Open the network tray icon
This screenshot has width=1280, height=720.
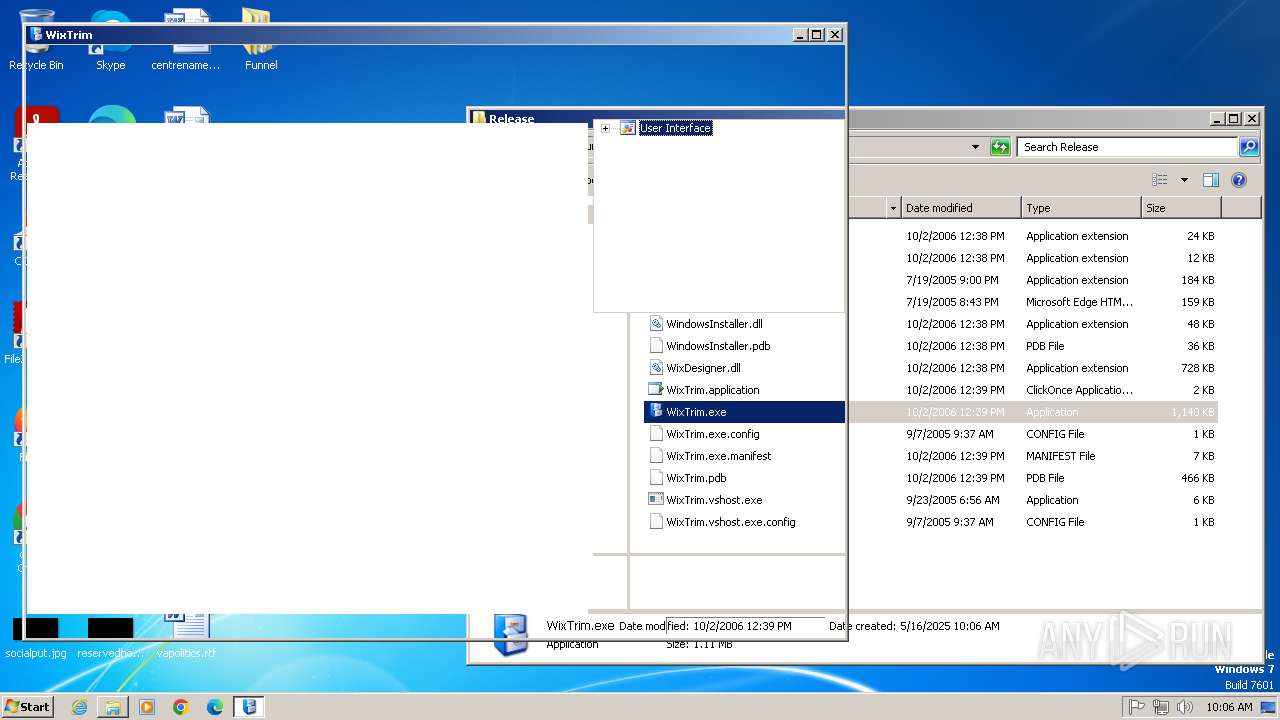pos(1161,707)
